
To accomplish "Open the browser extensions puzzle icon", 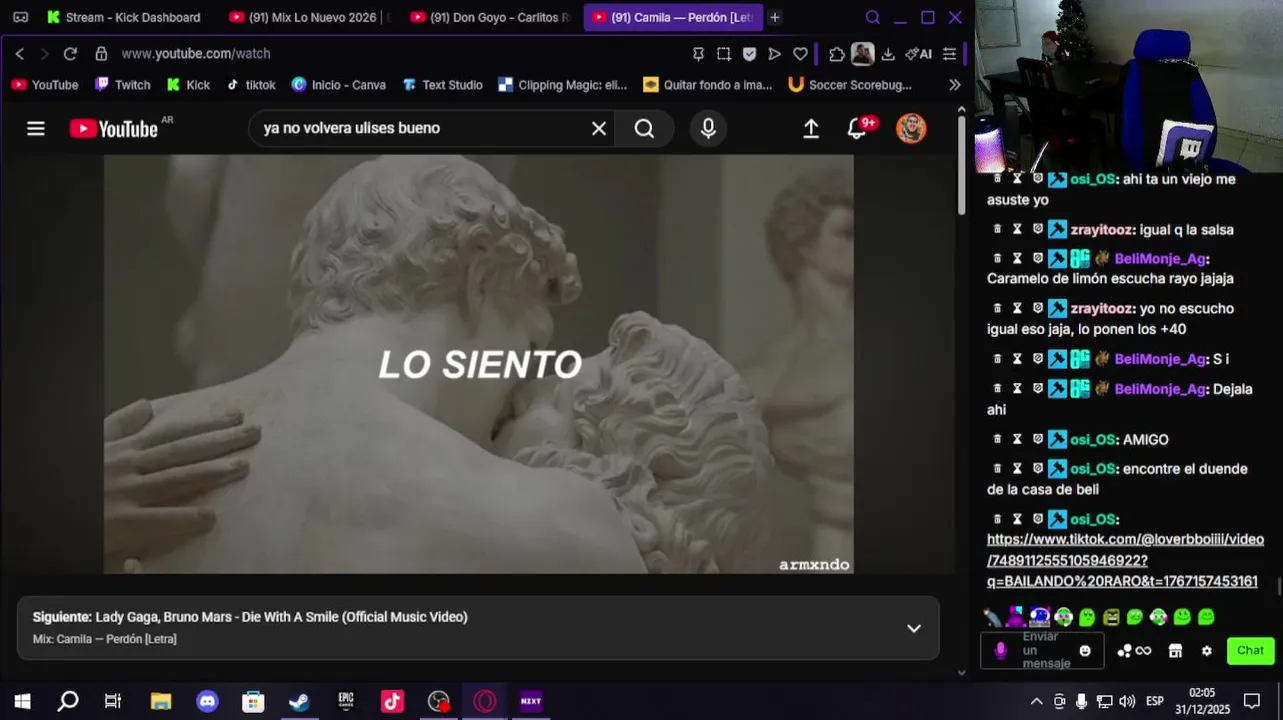I will pyautogui.click(x=837, y=54).
